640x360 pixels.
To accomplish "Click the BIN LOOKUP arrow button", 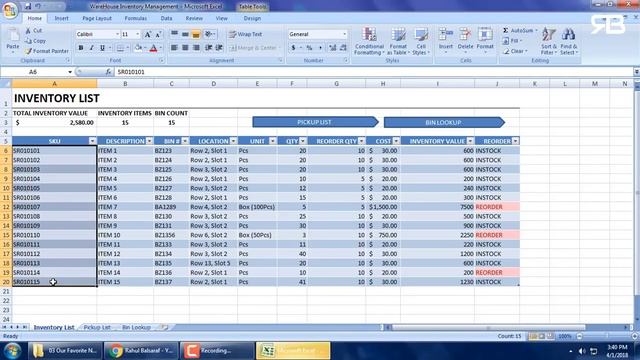I will pyautogui.click(x=444, y=122).
